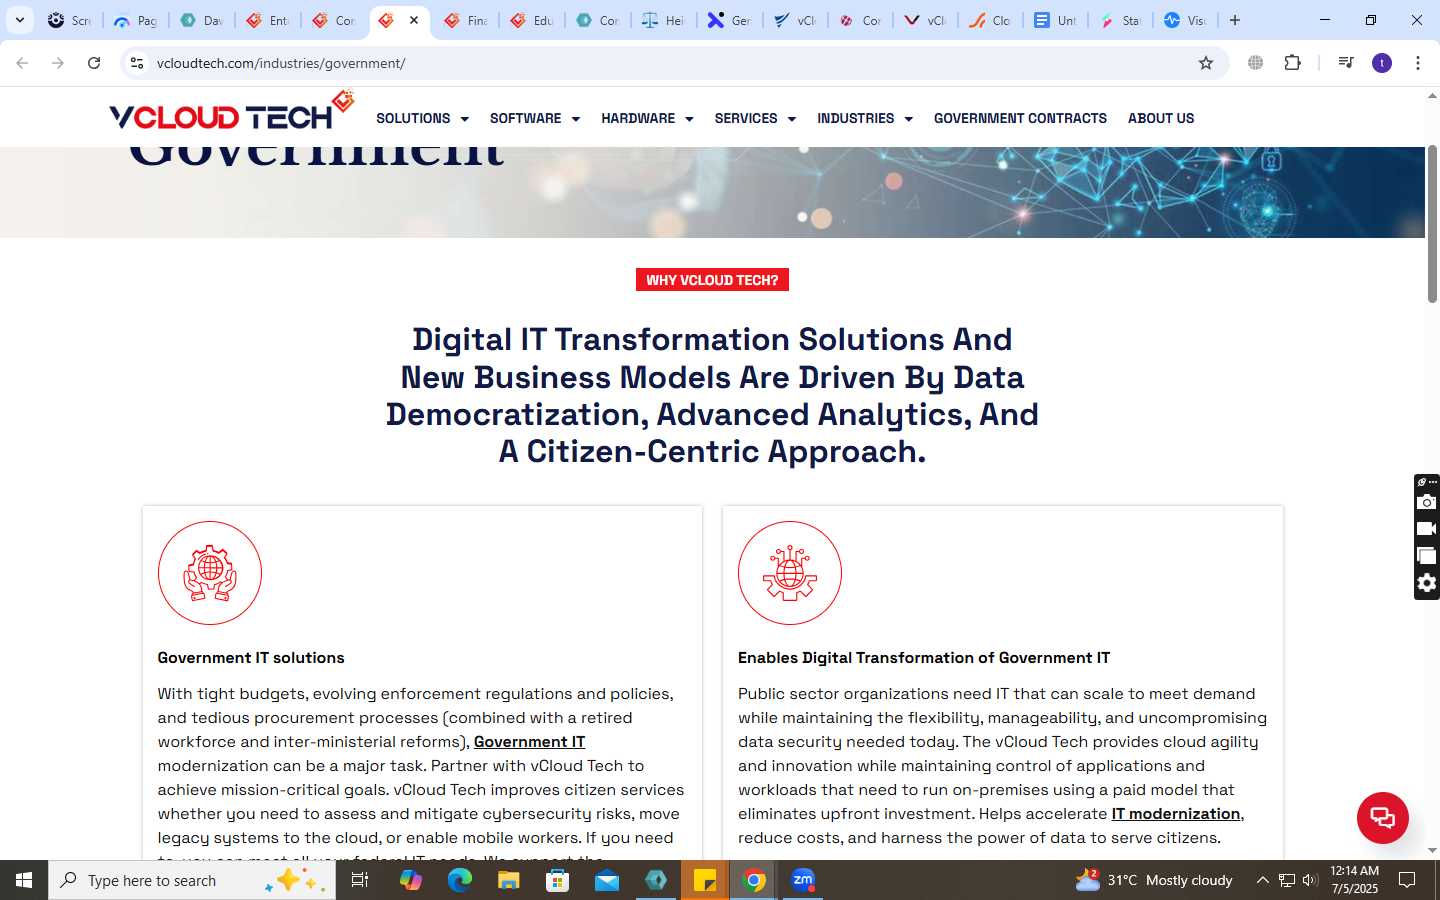Switch to the 'Edu' browser tab
This screenshot has width=1440, height=900.
pyautogui.click(x=532, y=20)
